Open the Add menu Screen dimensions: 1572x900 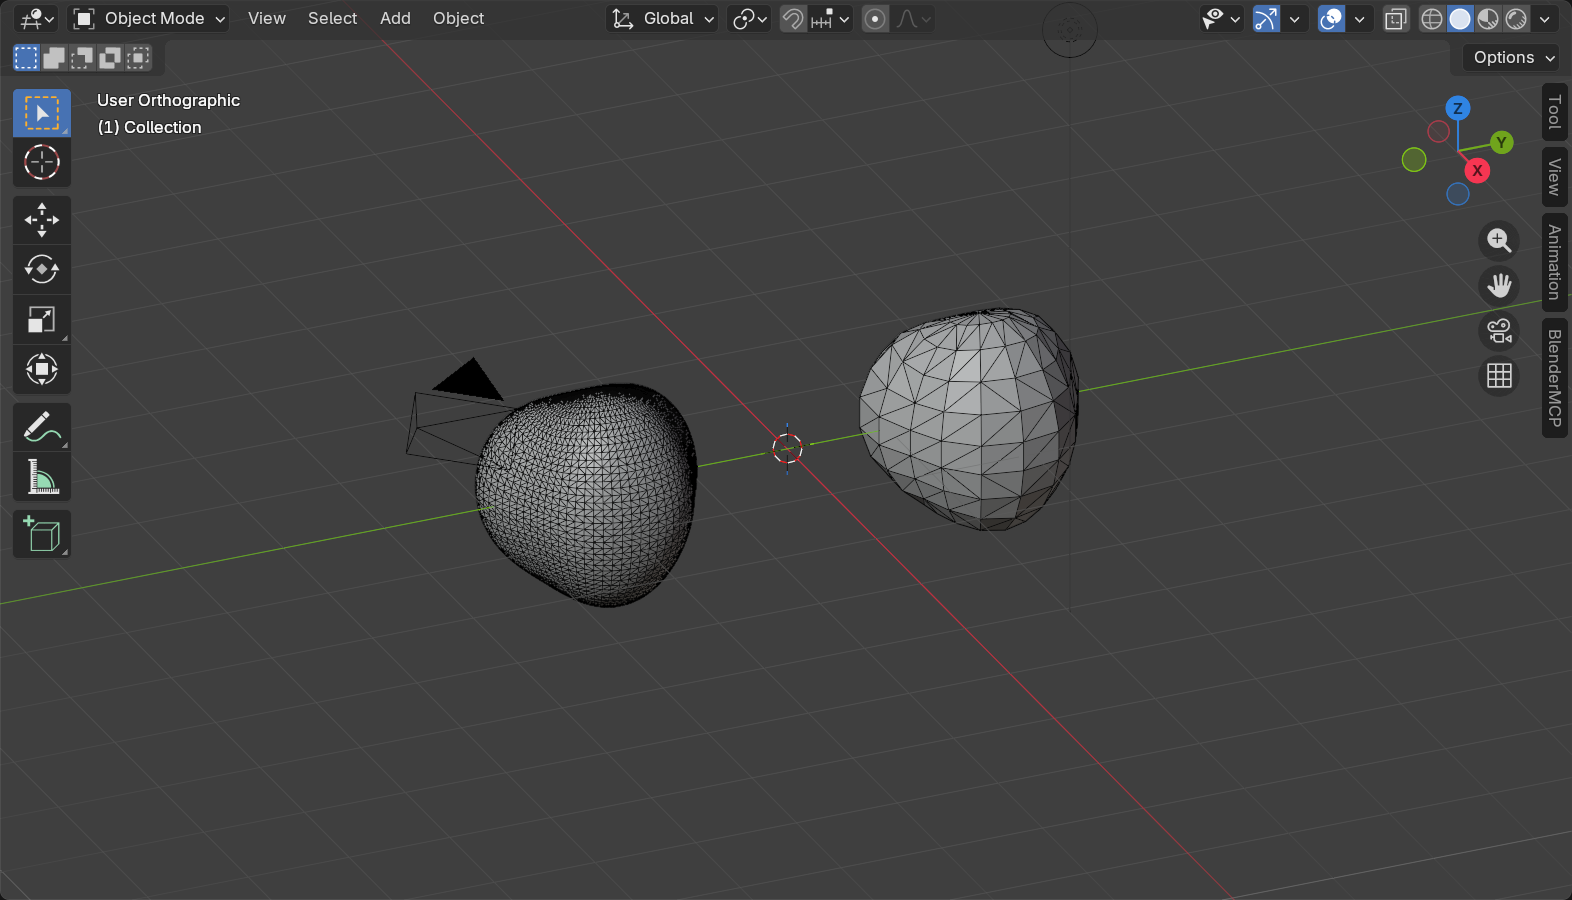tap(395, 19)
